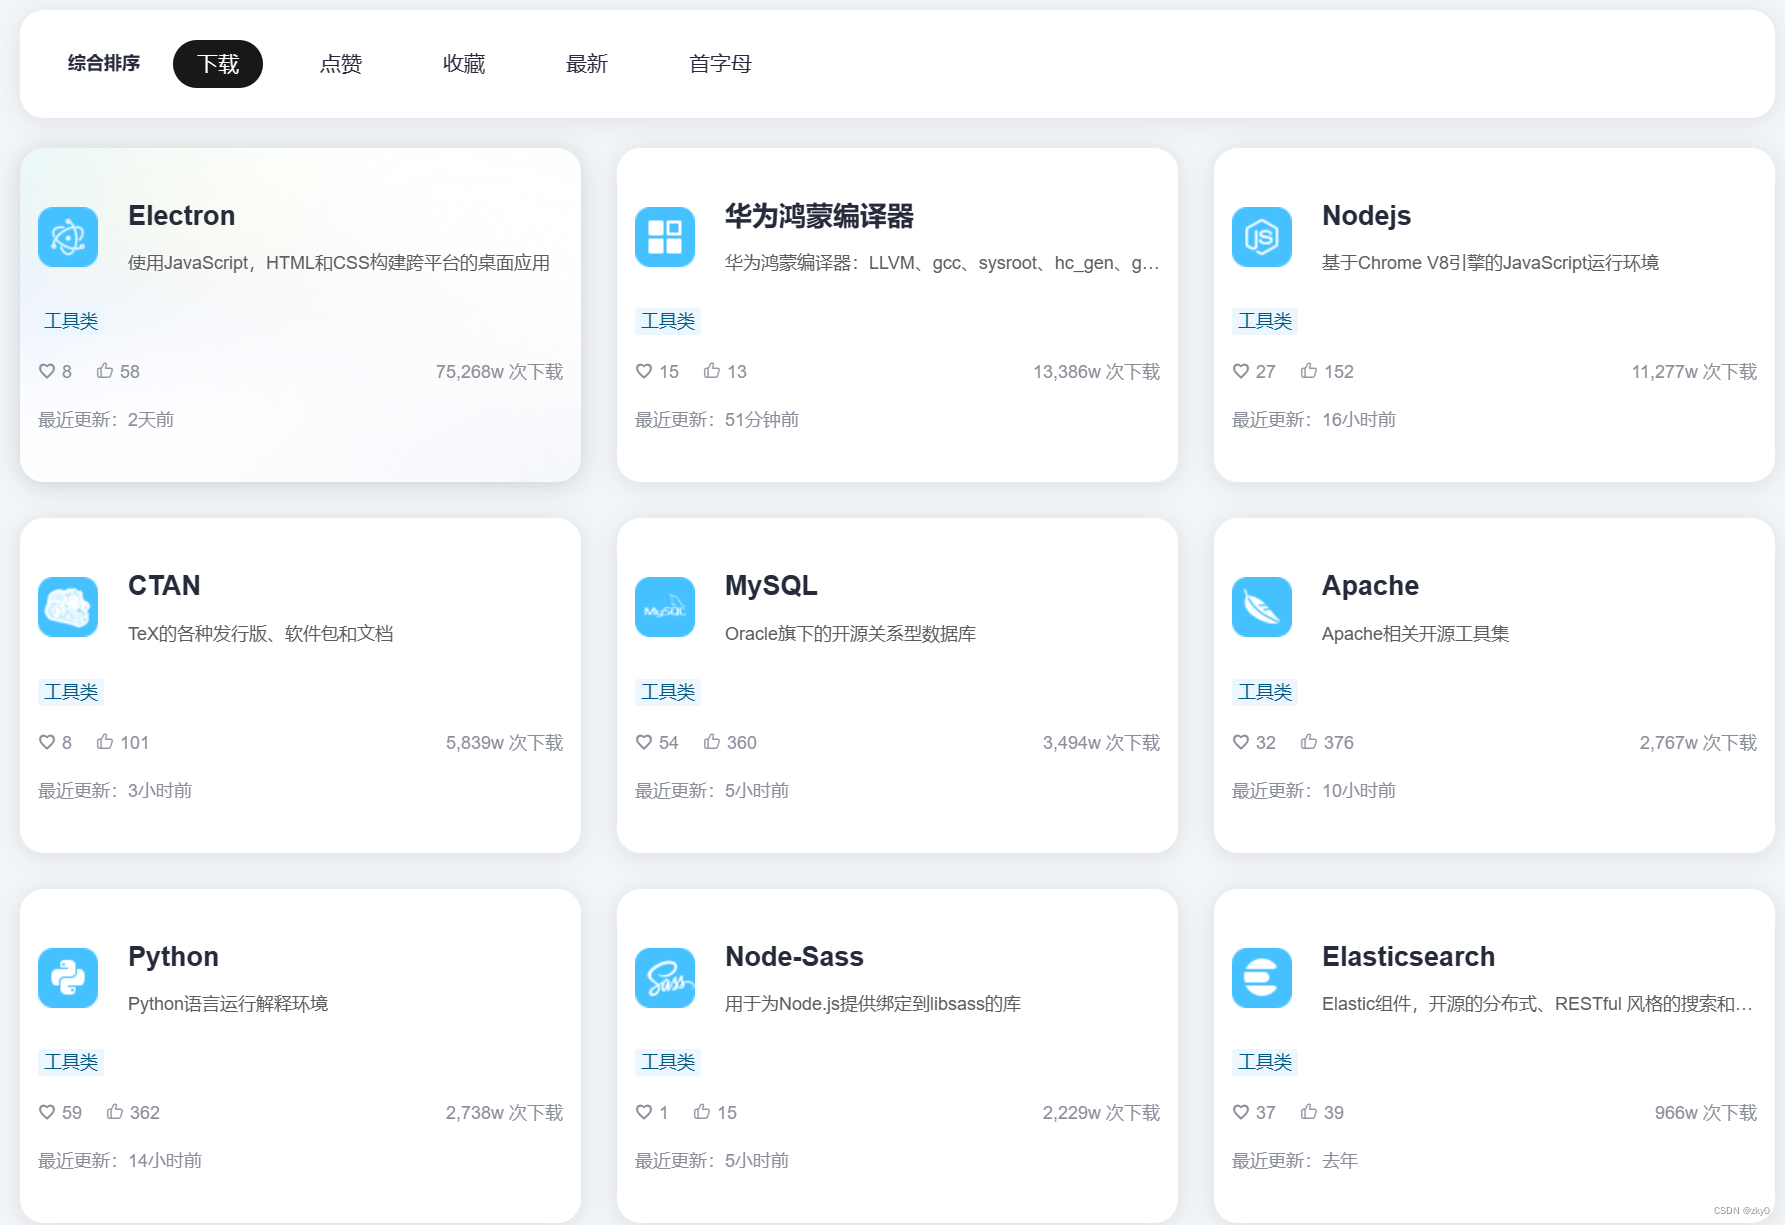Click Elasticsearch's 966w 次下载 count
1785x1225 pixels.
click(x=1705, y=1113)
